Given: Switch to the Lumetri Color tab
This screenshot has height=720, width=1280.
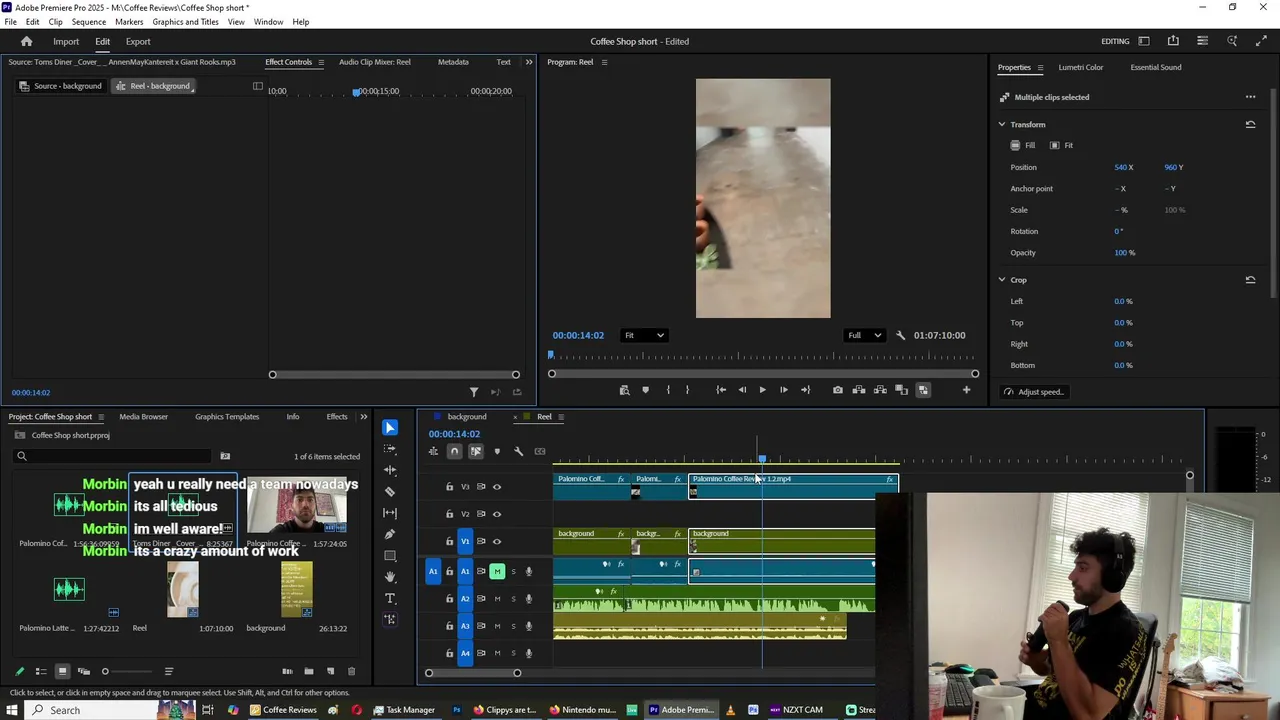Looking at the screenshot, I should point(1081,67).
